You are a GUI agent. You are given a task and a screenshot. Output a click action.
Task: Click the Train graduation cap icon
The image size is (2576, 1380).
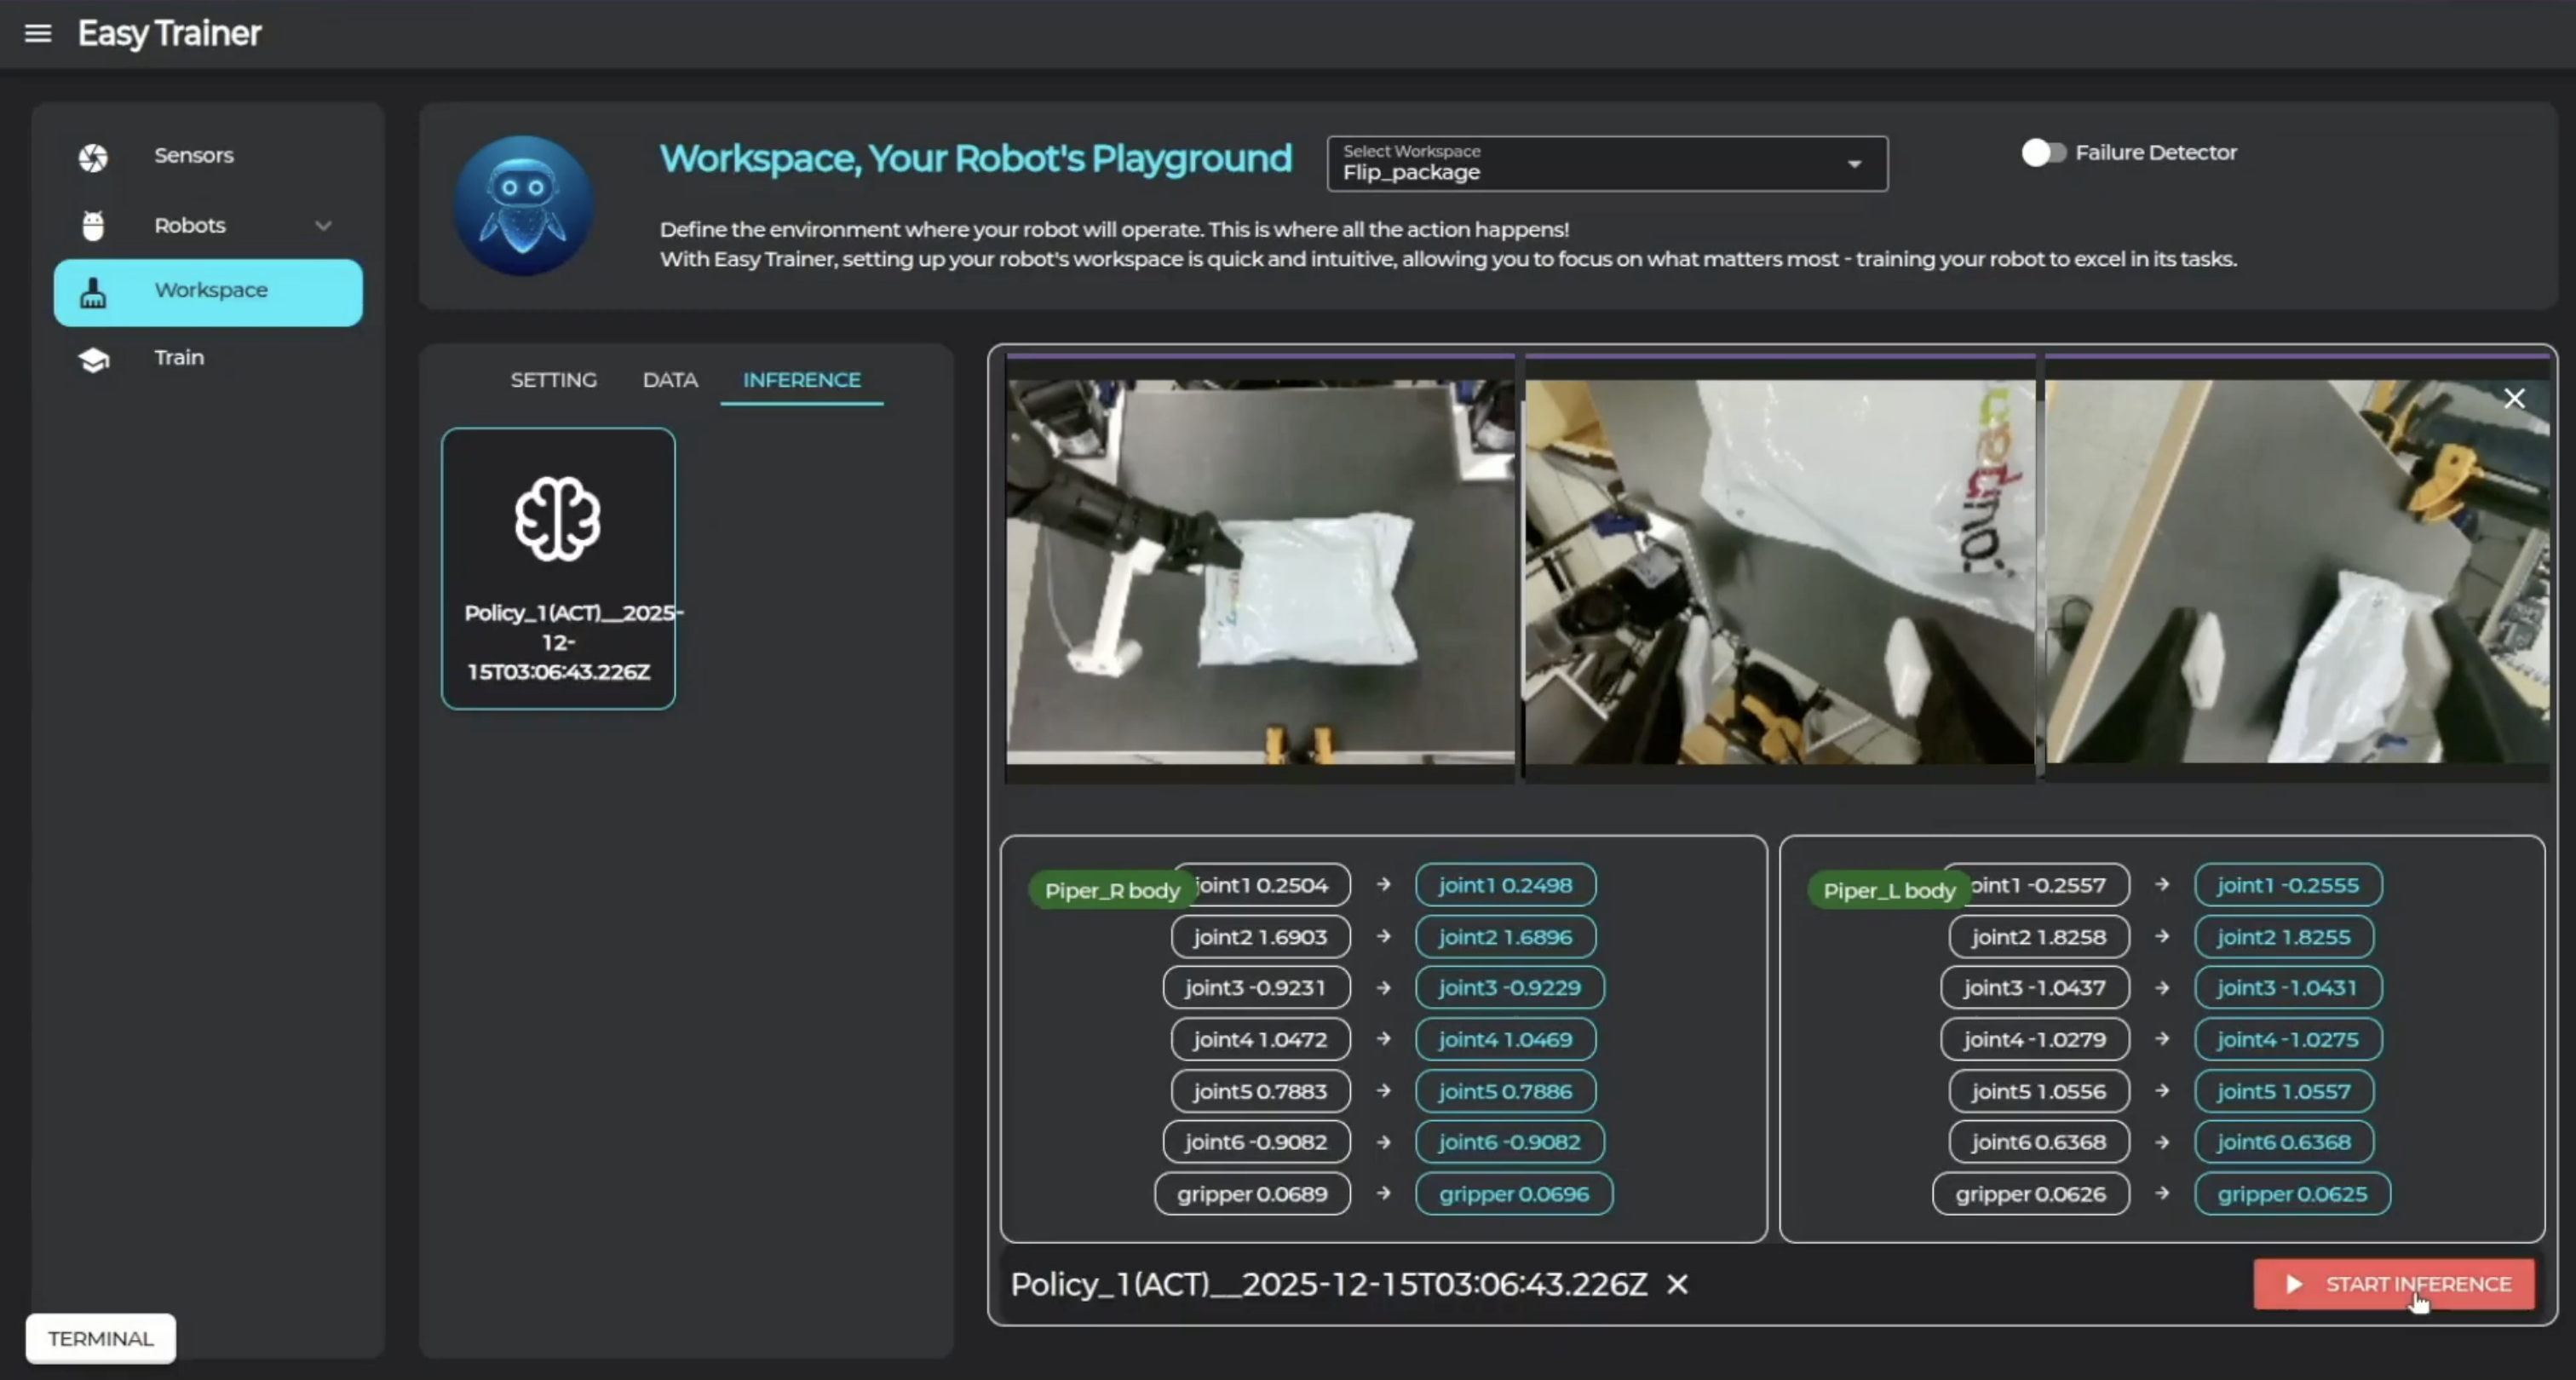tap(93, 359)
